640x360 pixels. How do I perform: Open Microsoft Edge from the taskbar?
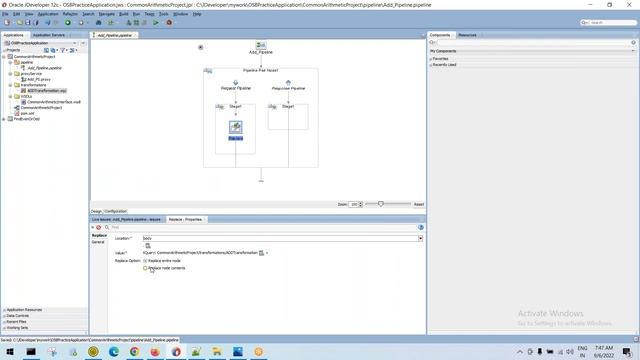(113, 351)
